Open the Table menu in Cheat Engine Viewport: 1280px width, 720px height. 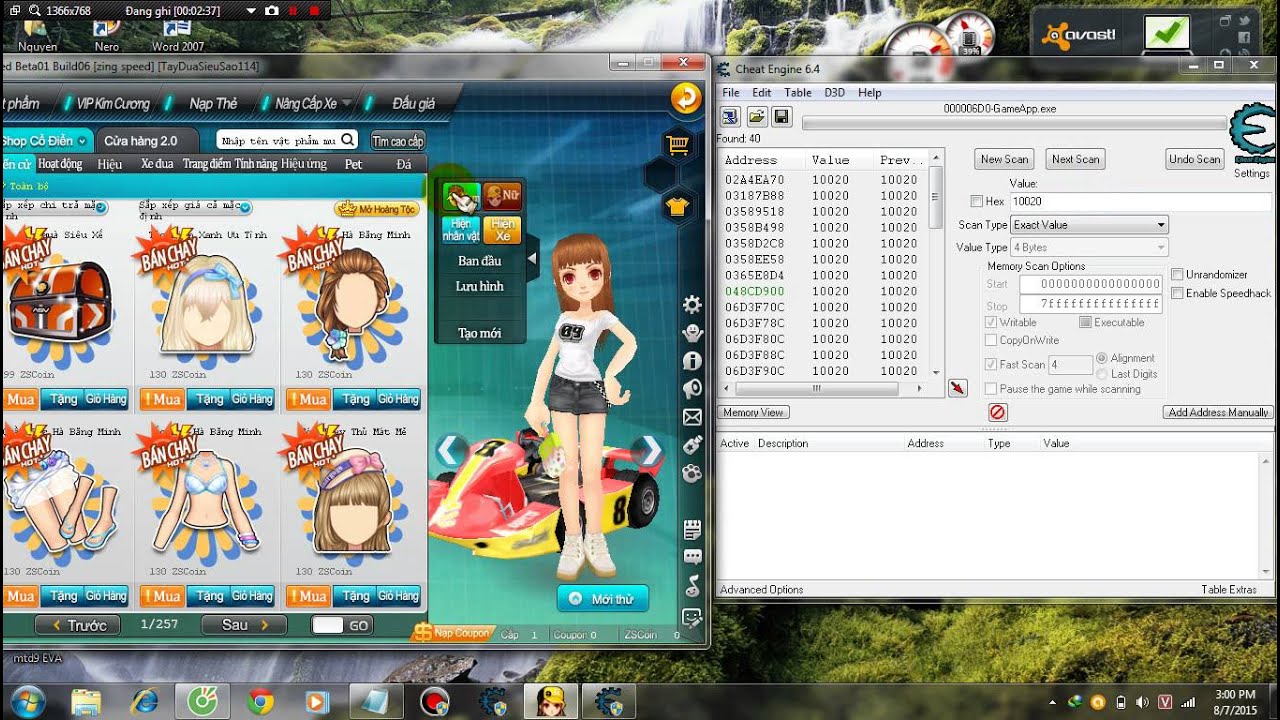point(798,93)
